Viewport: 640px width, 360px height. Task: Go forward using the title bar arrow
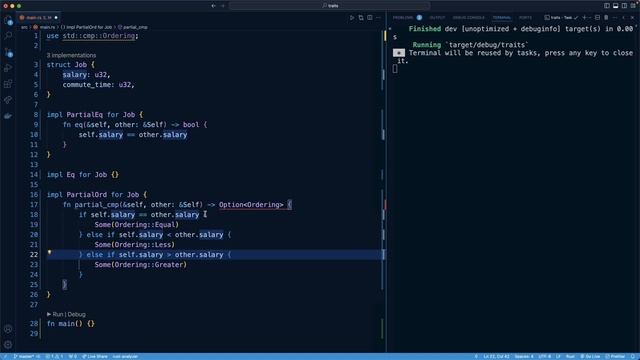pyautogui.click(x=223, y=6)
